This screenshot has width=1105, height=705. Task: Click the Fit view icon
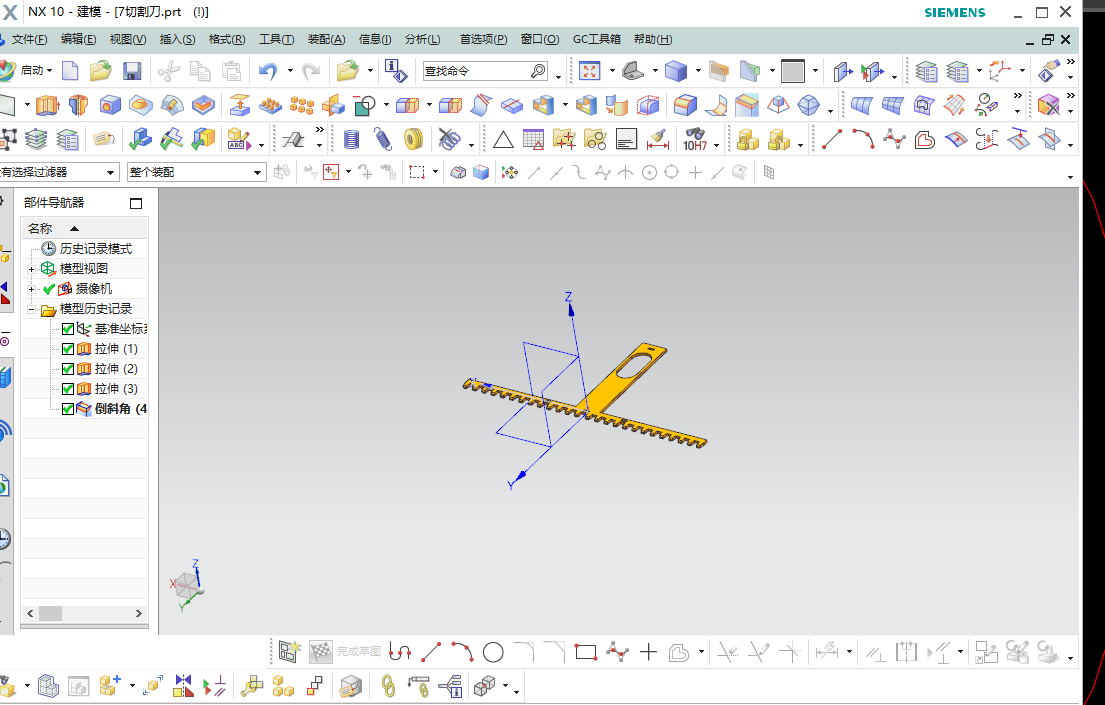[590, 71]
